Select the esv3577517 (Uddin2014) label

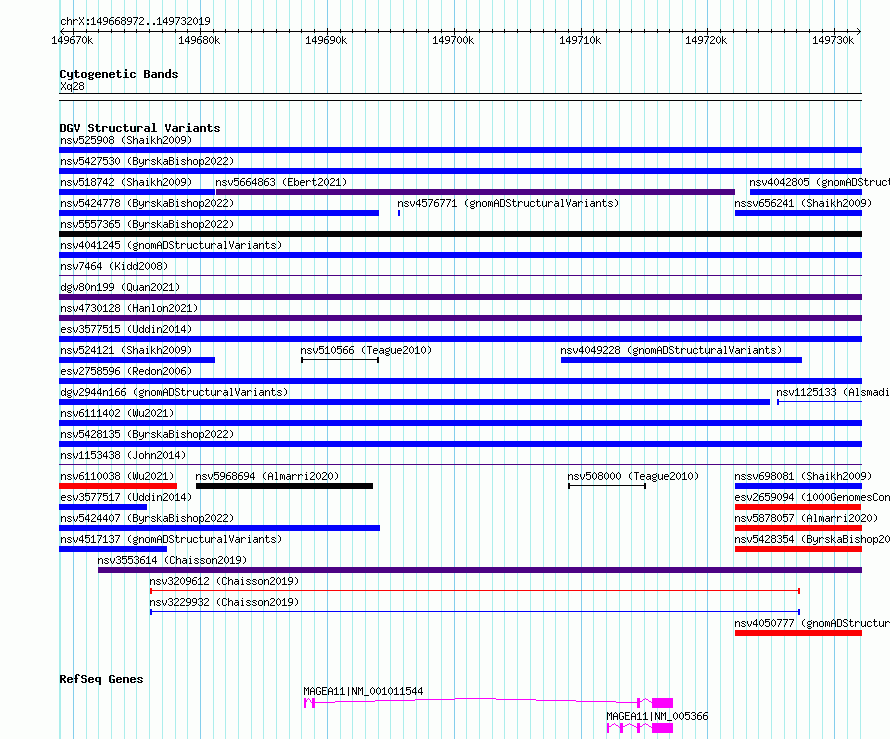pos(126,497)
